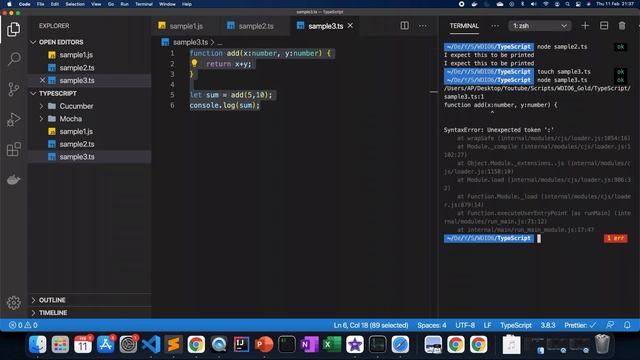Open the Search view in activity bar
This screenshot has width=640, height=360.
click(13, 59)
